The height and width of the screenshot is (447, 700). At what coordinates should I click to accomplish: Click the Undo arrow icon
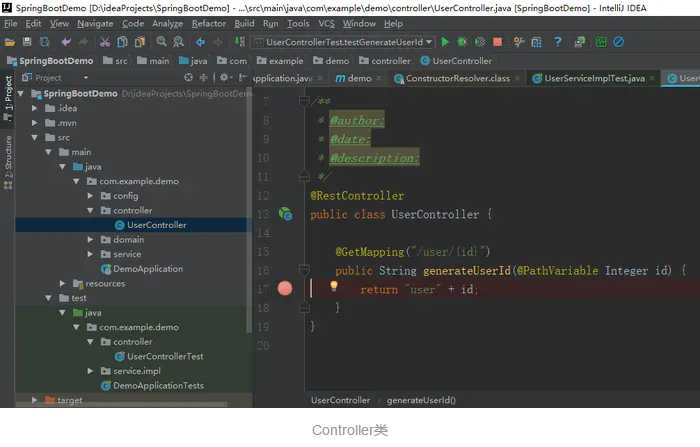click(66, 42)
